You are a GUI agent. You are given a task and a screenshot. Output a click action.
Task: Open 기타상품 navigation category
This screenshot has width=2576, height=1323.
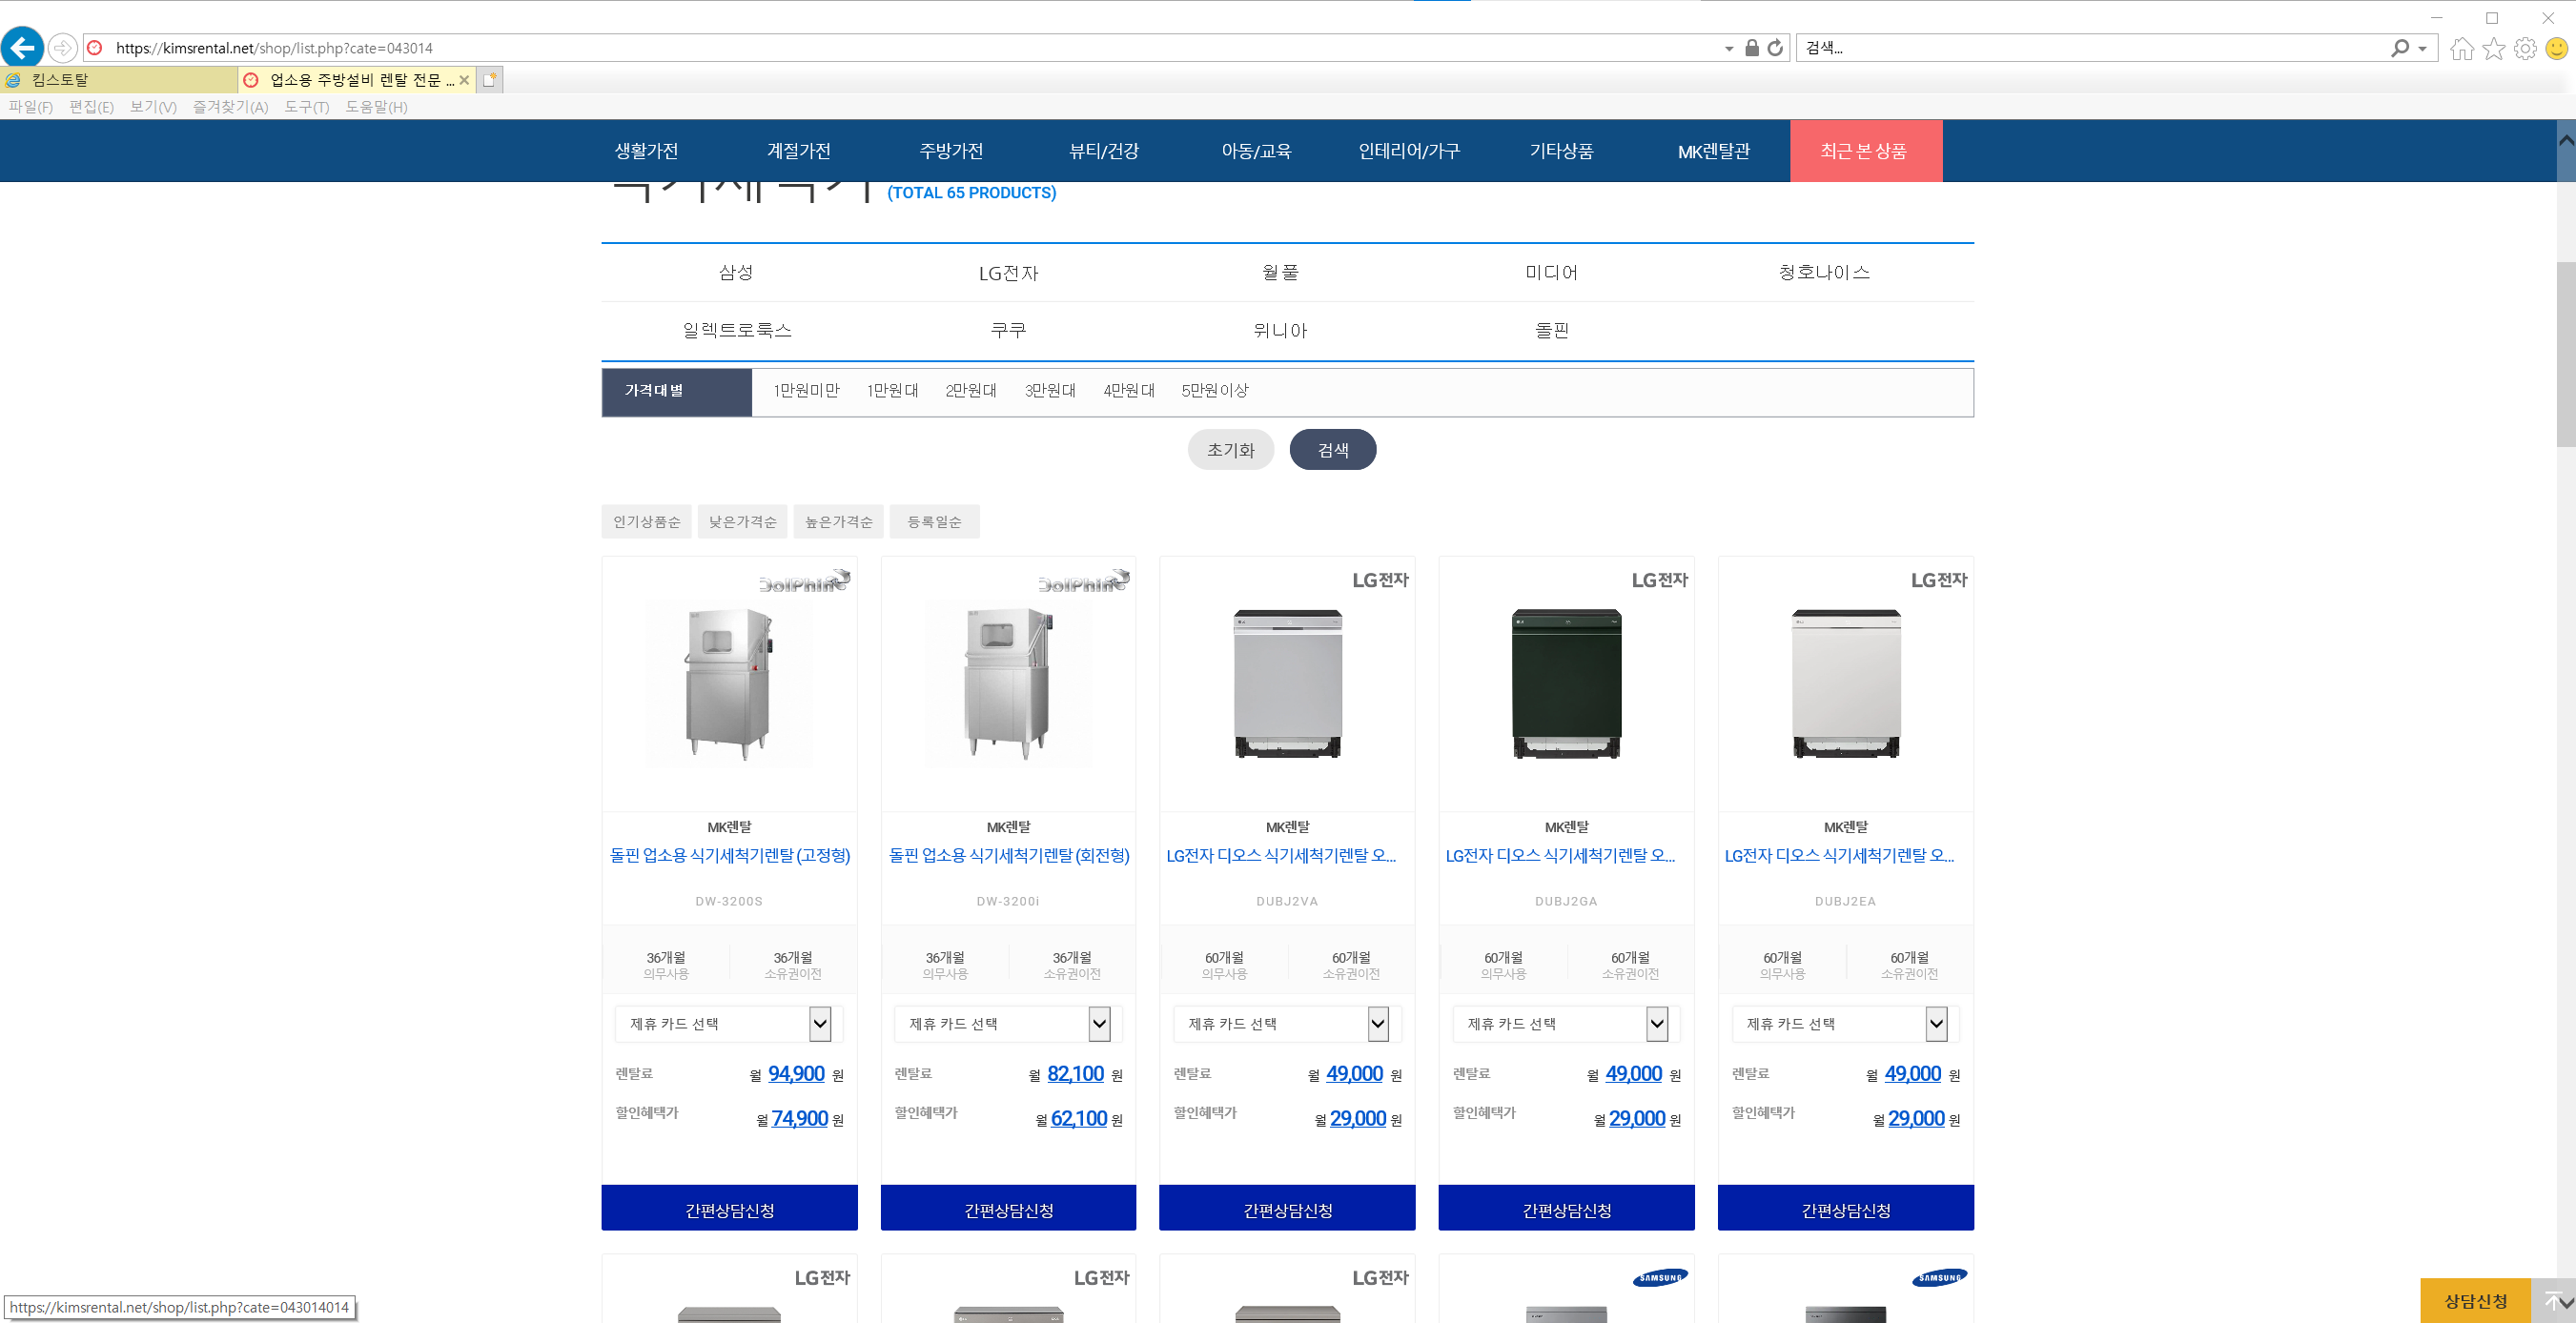pos(1562,151)
